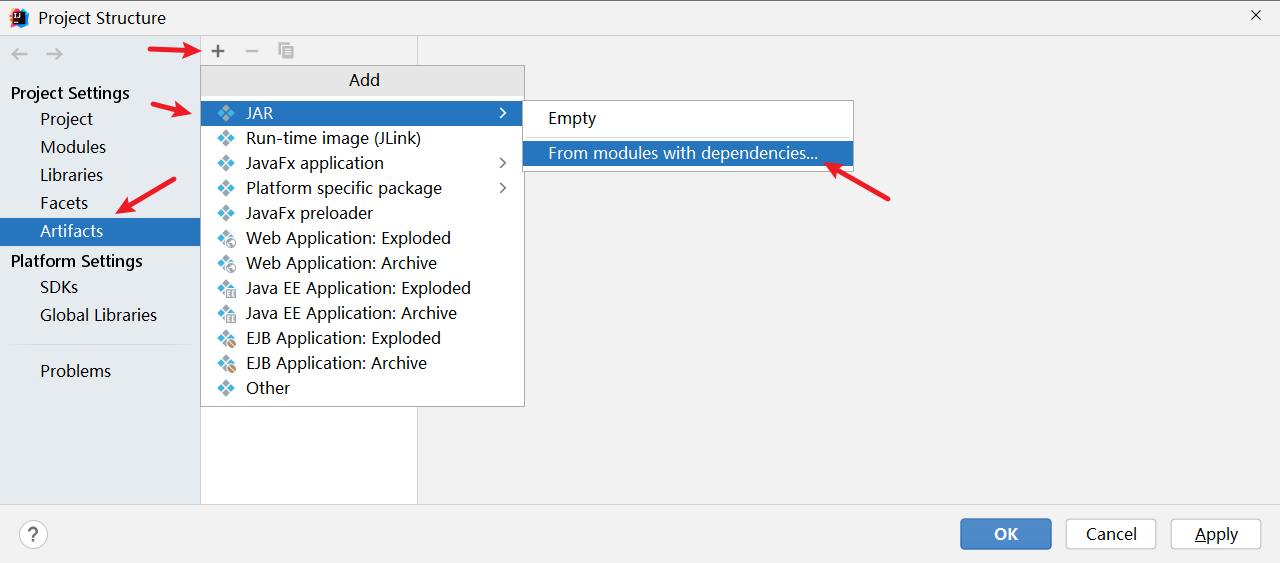Click the forward navigation arrow
1280x563 pixels.
coord(54,54)
